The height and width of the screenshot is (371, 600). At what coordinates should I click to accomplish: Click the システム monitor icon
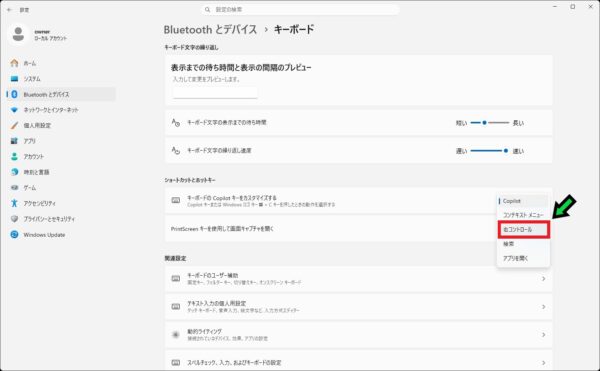(14, 79)
